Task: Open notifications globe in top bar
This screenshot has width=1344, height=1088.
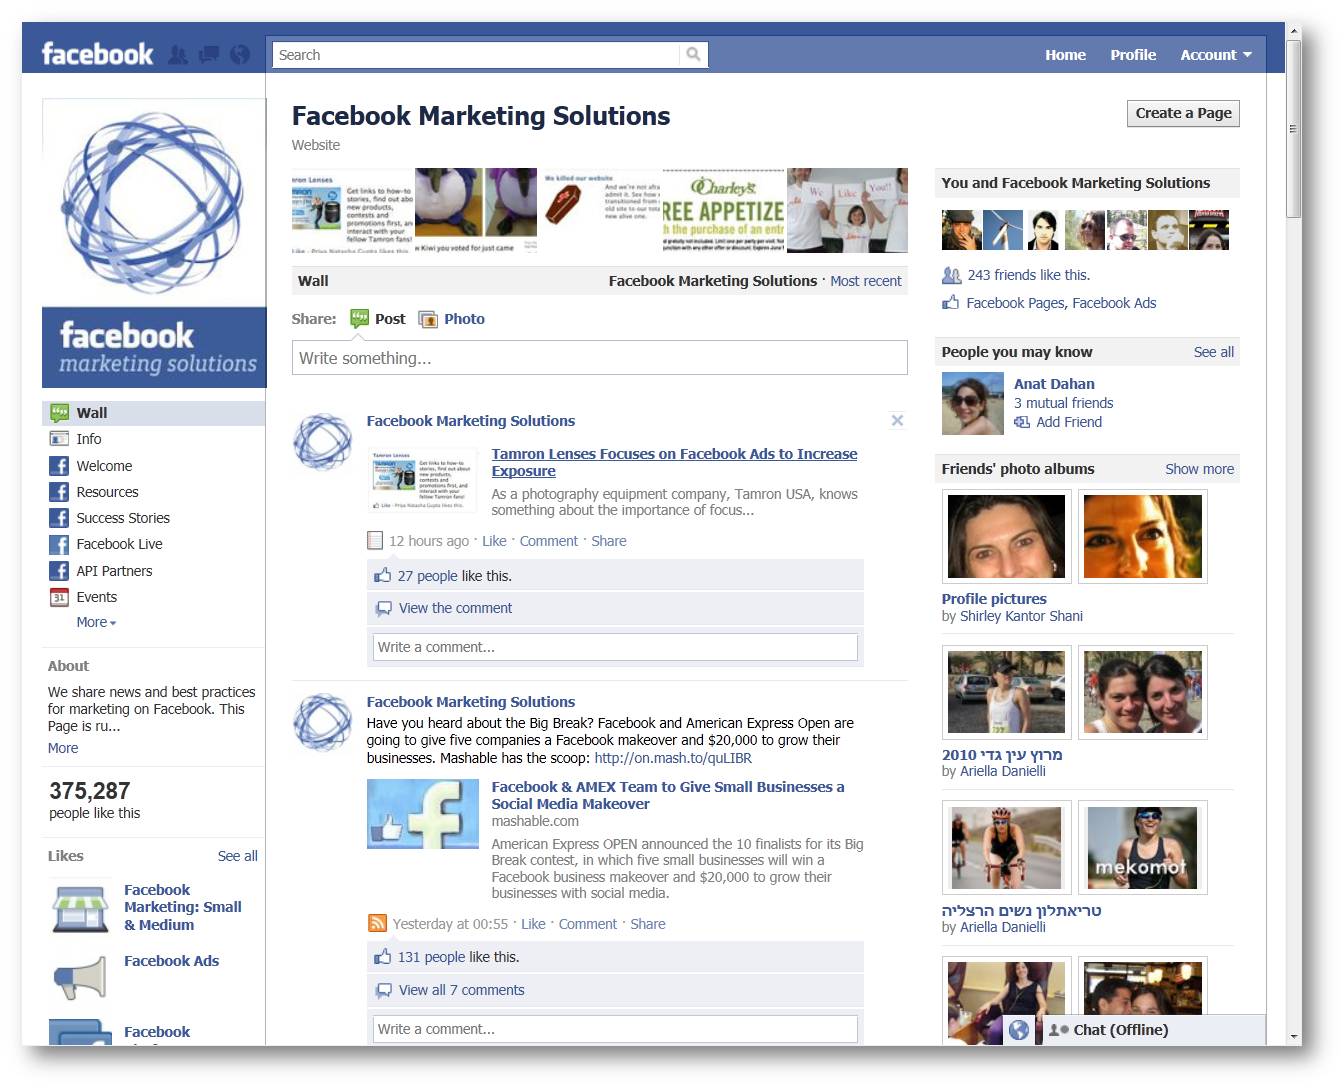Action: [240, 55]
